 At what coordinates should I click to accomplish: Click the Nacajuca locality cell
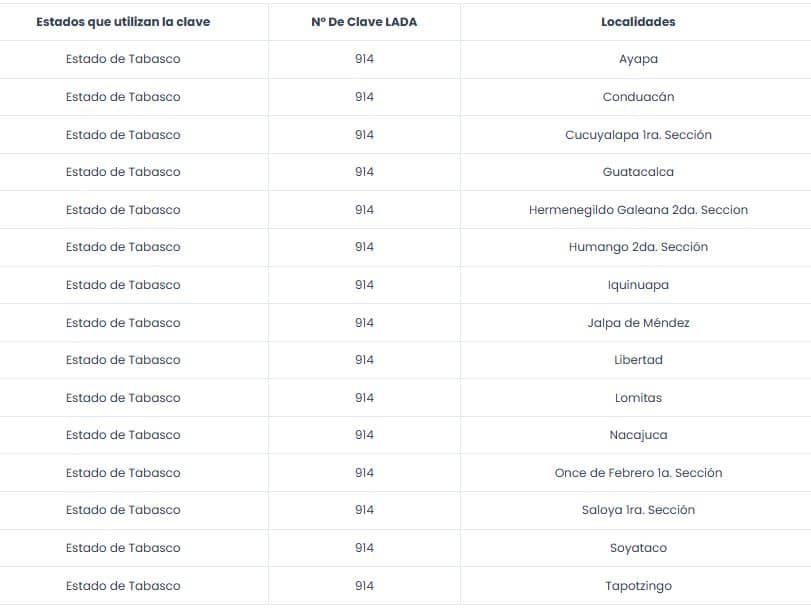(638, 435)
